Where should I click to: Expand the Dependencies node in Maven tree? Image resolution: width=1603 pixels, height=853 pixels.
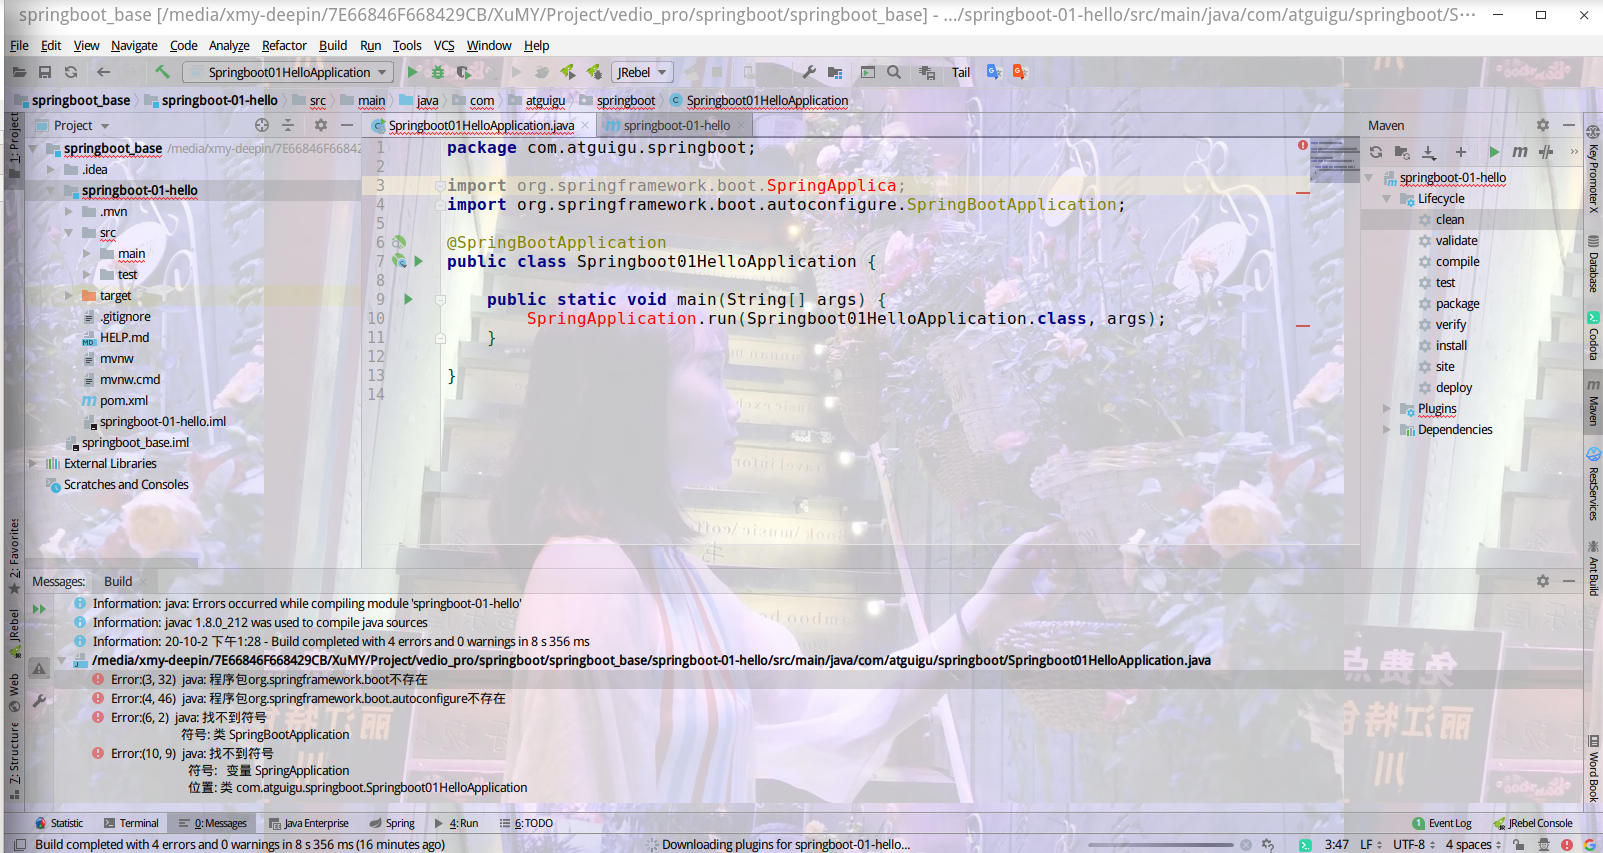(x=1387, y=430)
